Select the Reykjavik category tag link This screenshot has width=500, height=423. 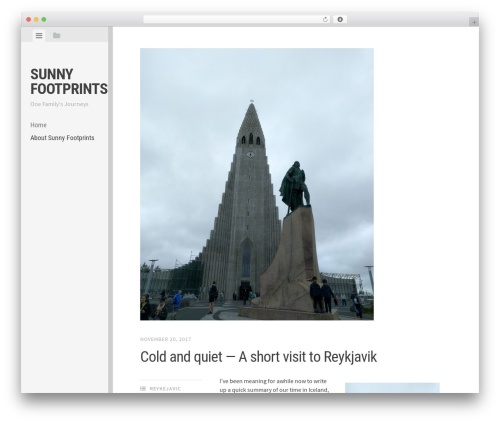(x=165, y=389)
